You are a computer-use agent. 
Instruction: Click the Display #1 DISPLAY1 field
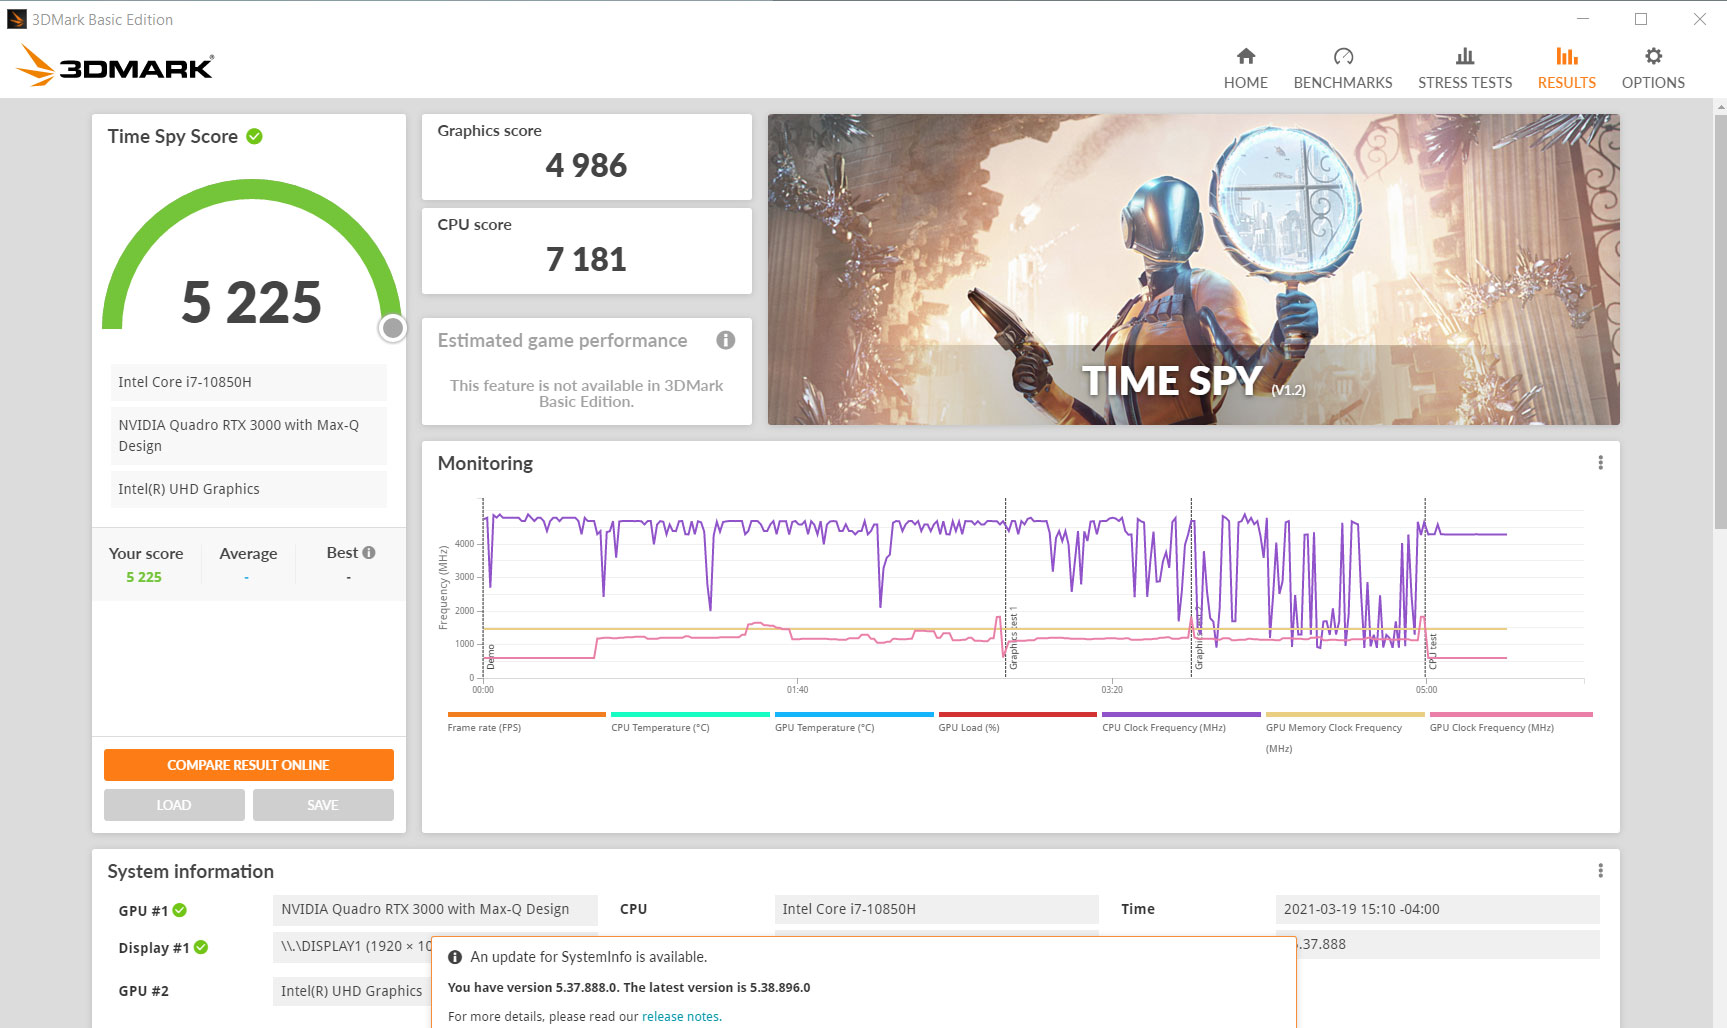pos(352,946)
